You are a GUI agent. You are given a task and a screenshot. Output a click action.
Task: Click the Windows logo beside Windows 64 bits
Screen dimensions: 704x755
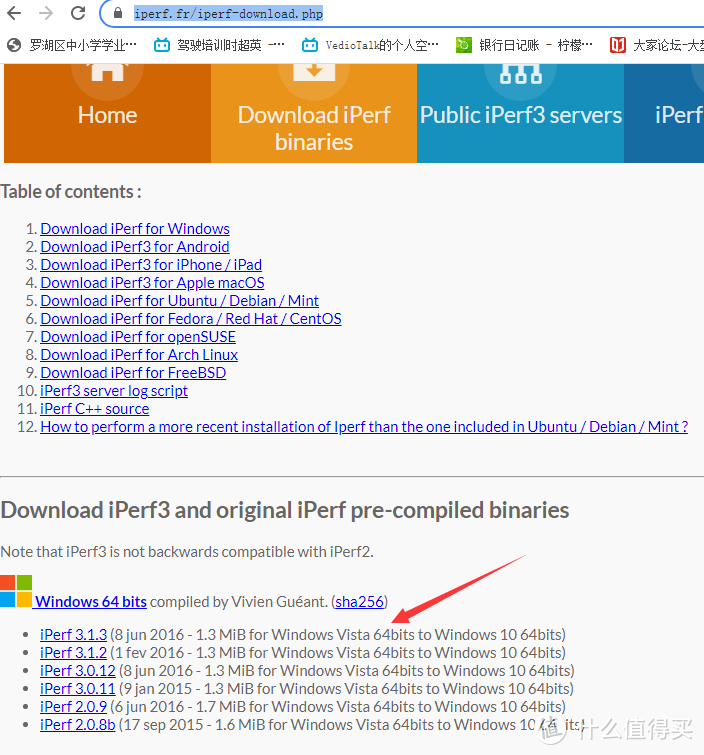click(x=16, y=591)
